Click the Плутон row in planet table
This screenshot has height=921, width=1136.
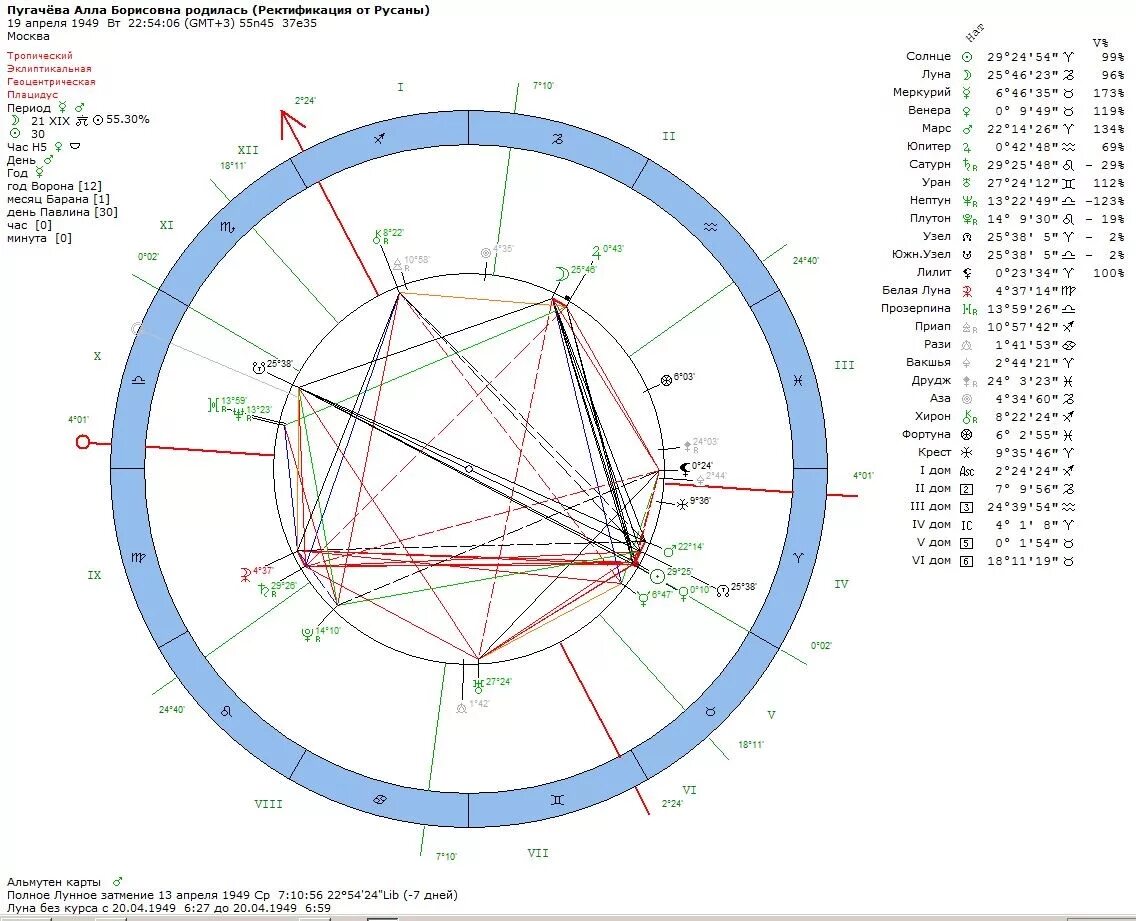coord(1016,219)
